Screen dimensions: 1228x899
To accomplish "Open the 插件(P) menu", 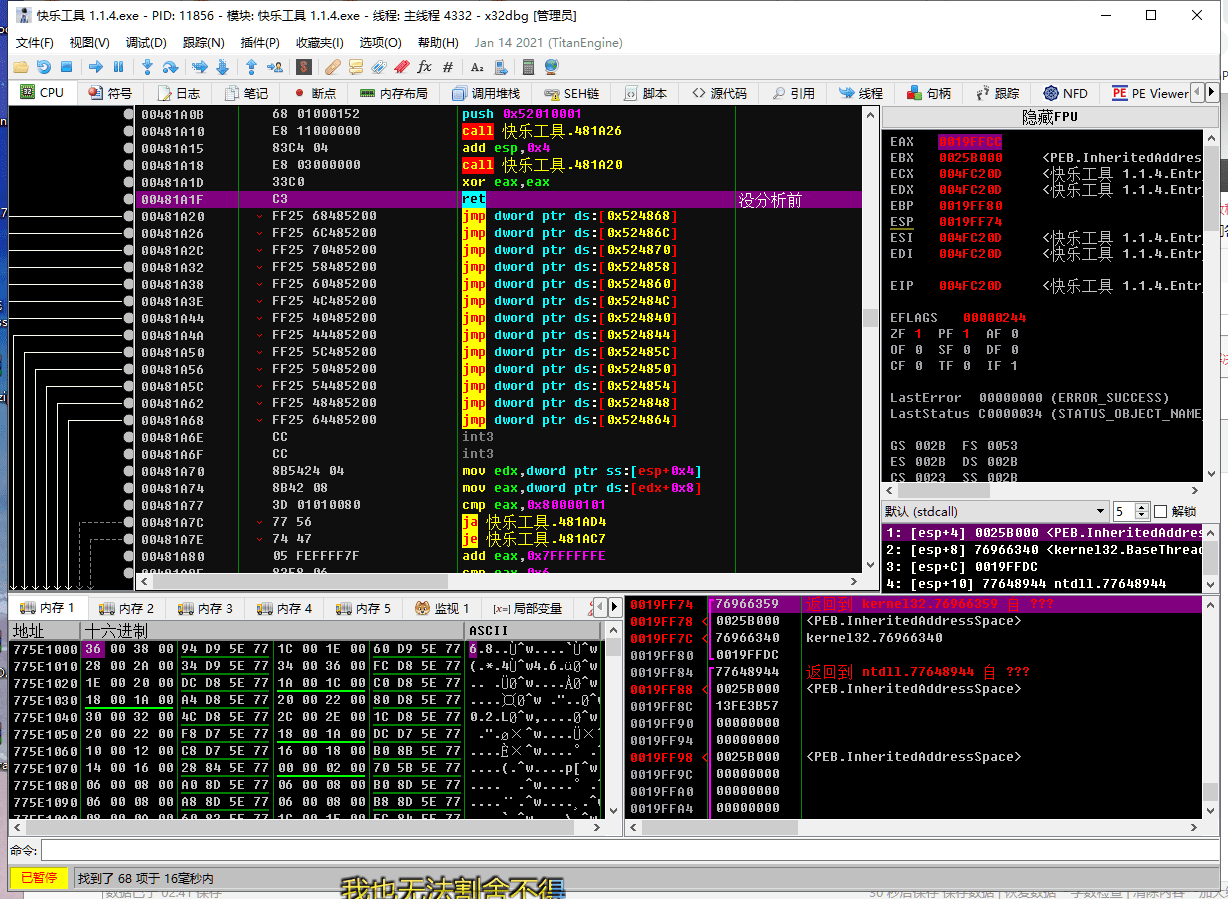I will [260, 42].
